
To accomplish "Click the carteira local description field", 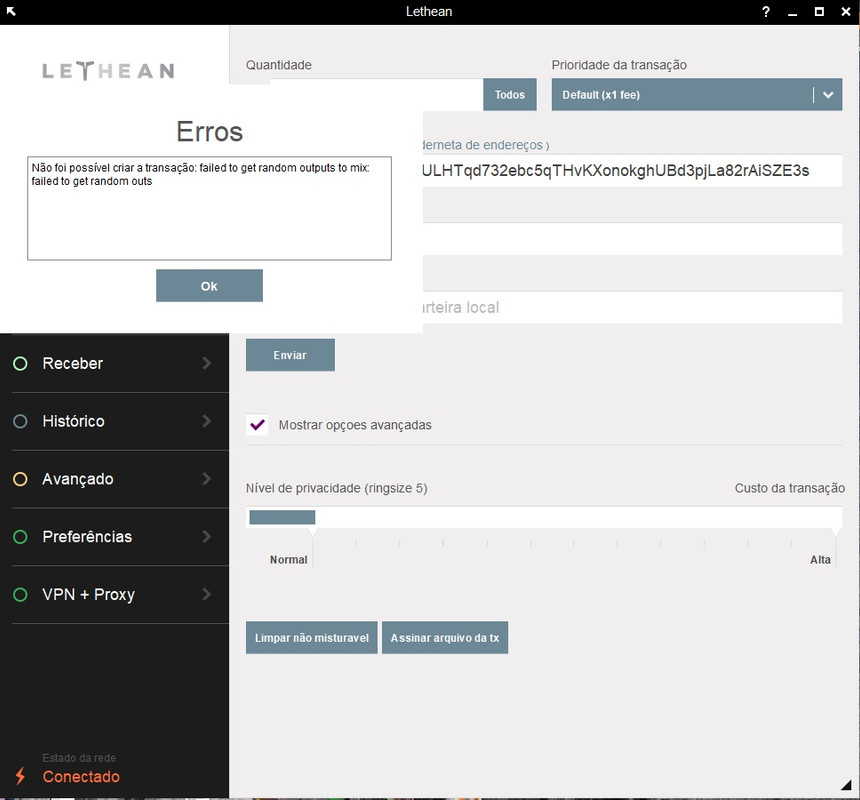I will click(632, 307).
